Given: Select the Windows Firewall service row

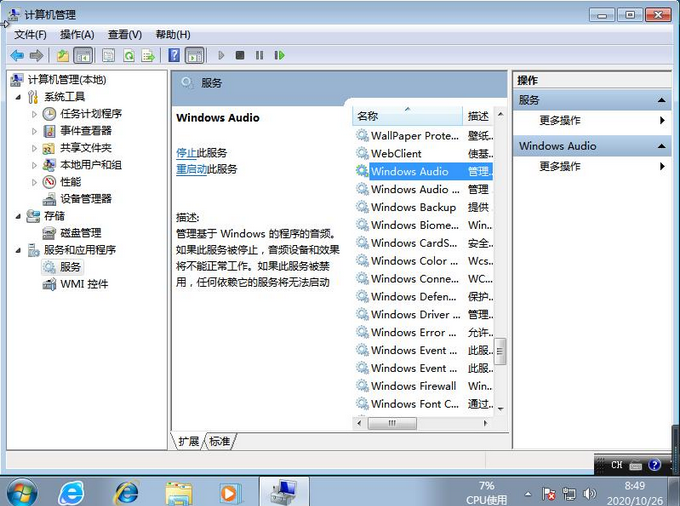Looking at the screenshot, I should pos(424,386).
